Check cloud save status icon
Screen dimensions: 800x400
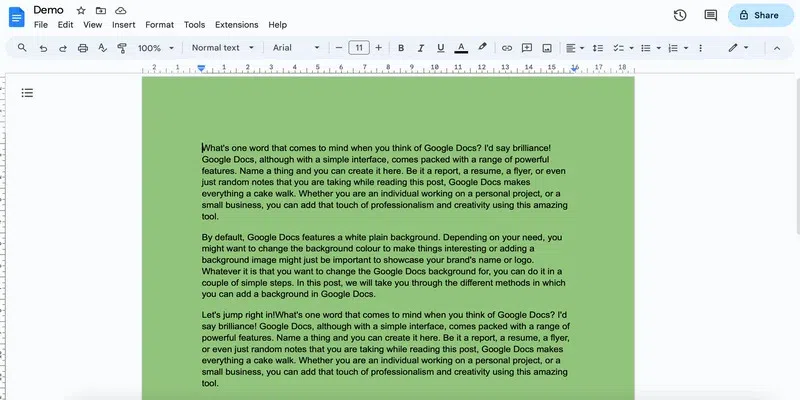click(x=120, y=10)
